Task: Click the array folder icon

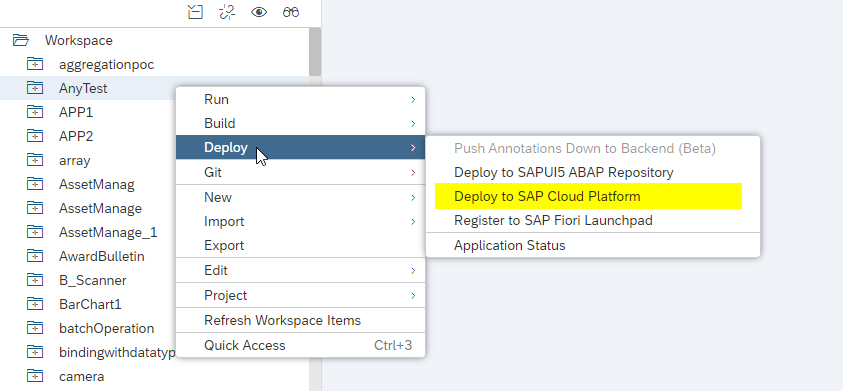Action: pos(35,160)
